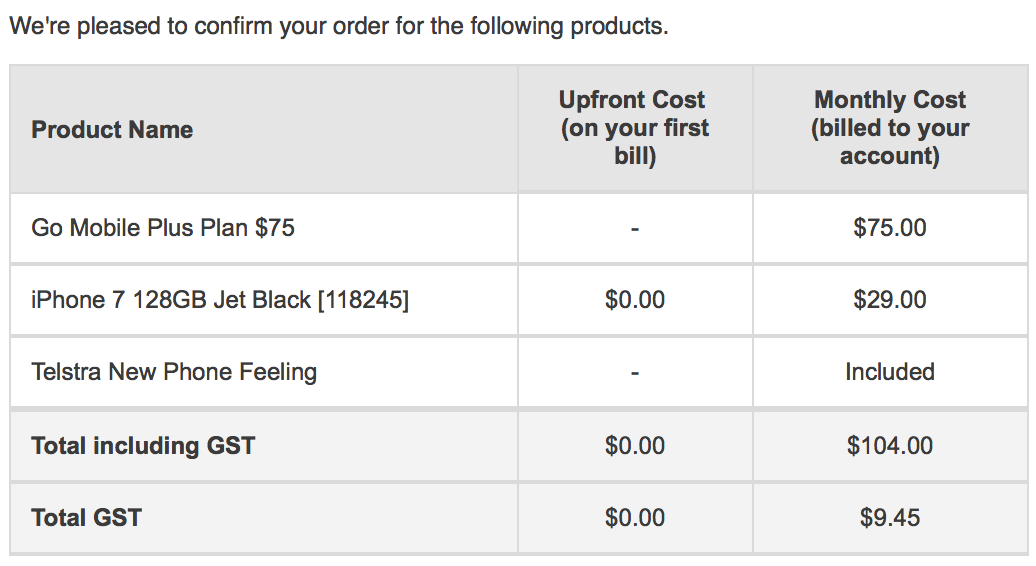Click the Telstra New Phone Feeling product name
The height and width of the screenshot is (566, 1036).
pos(174,372)
